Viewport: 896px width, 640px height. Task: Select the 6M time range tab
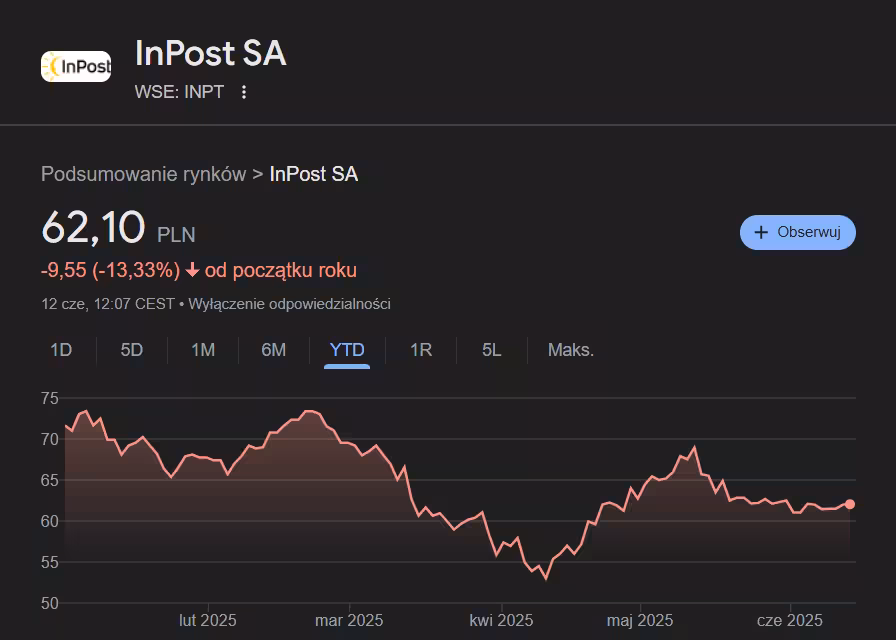pos(274,350)
